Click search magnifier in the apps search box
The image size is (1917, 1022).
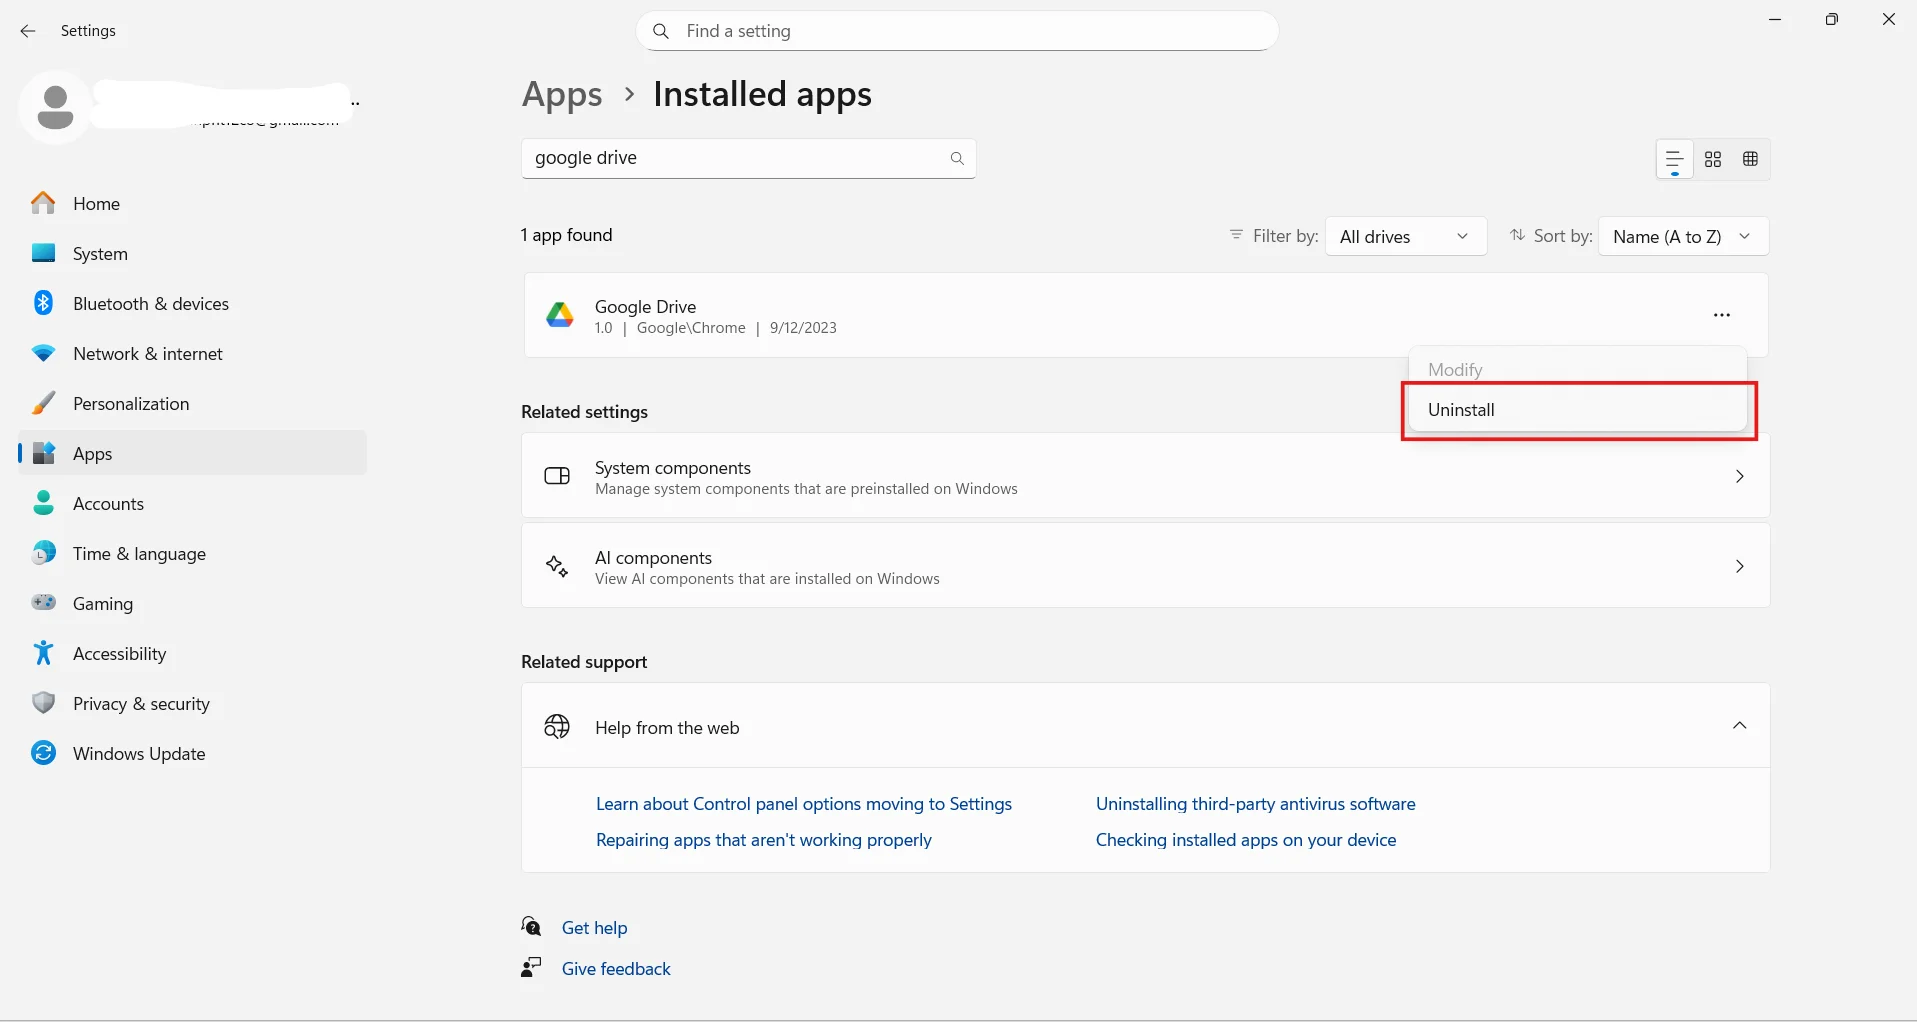point(957,158)
